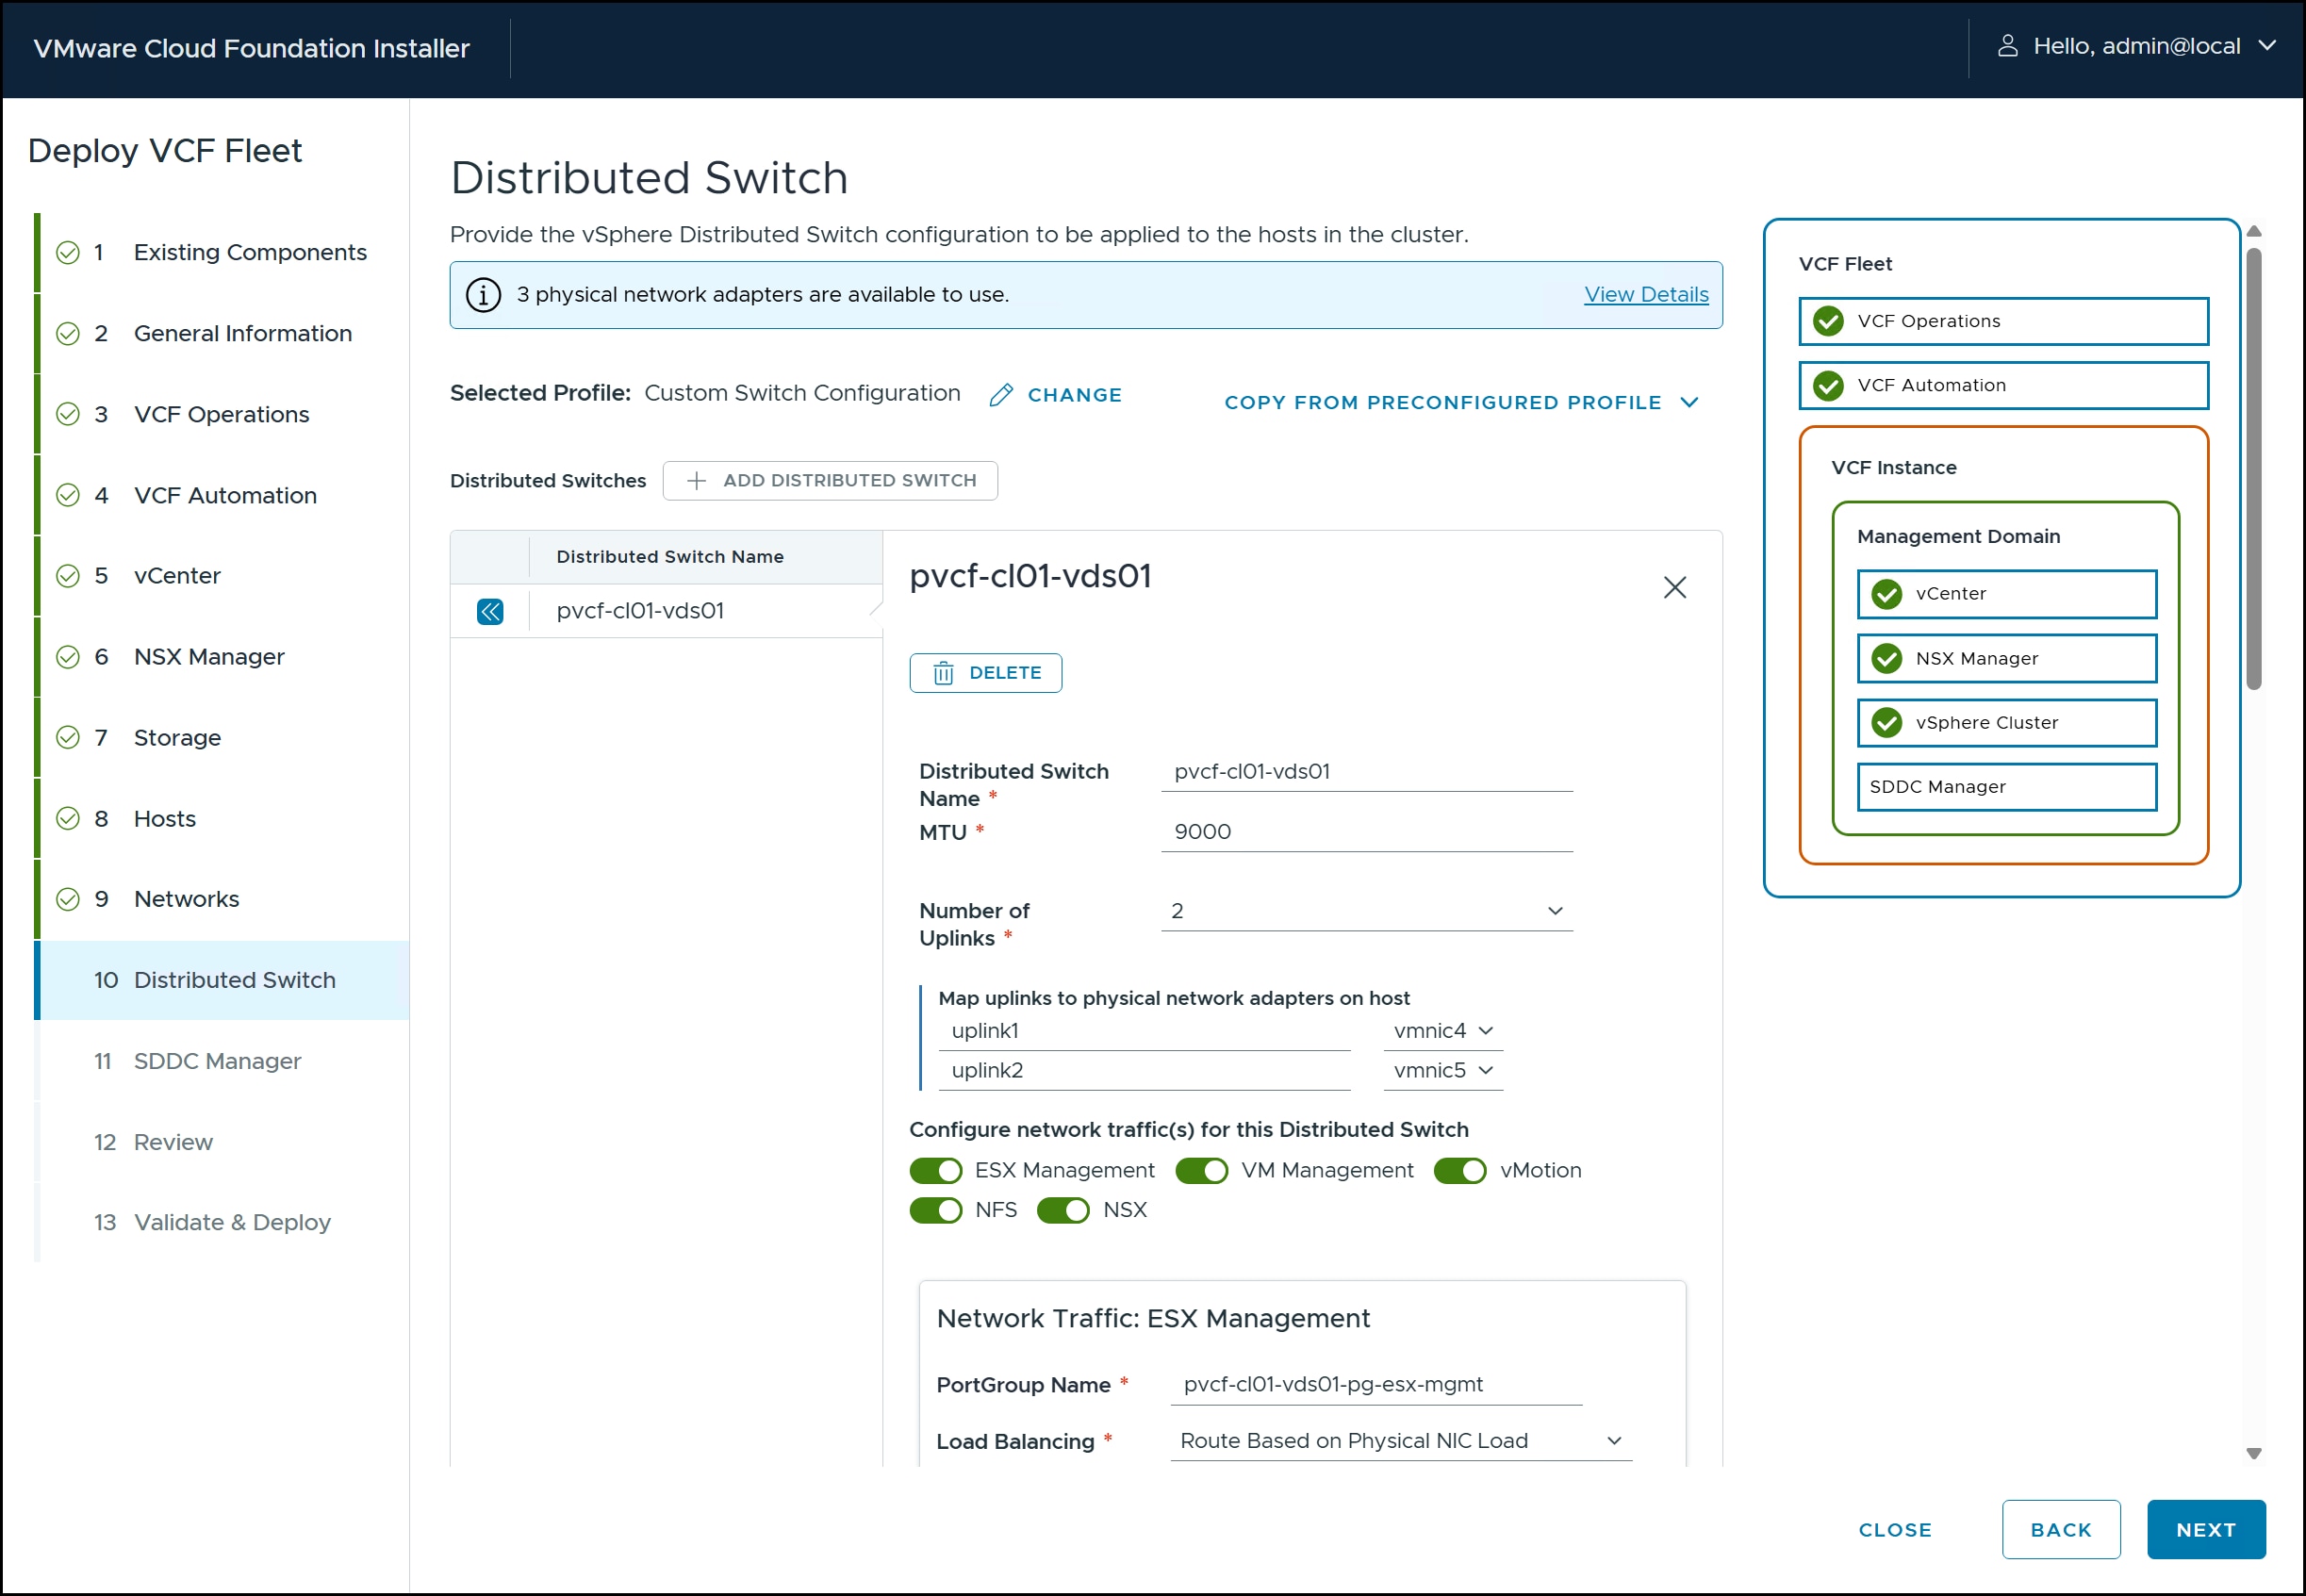
Task: Click the green check in vSphere Cluster box
Action: pos(1886,722)
